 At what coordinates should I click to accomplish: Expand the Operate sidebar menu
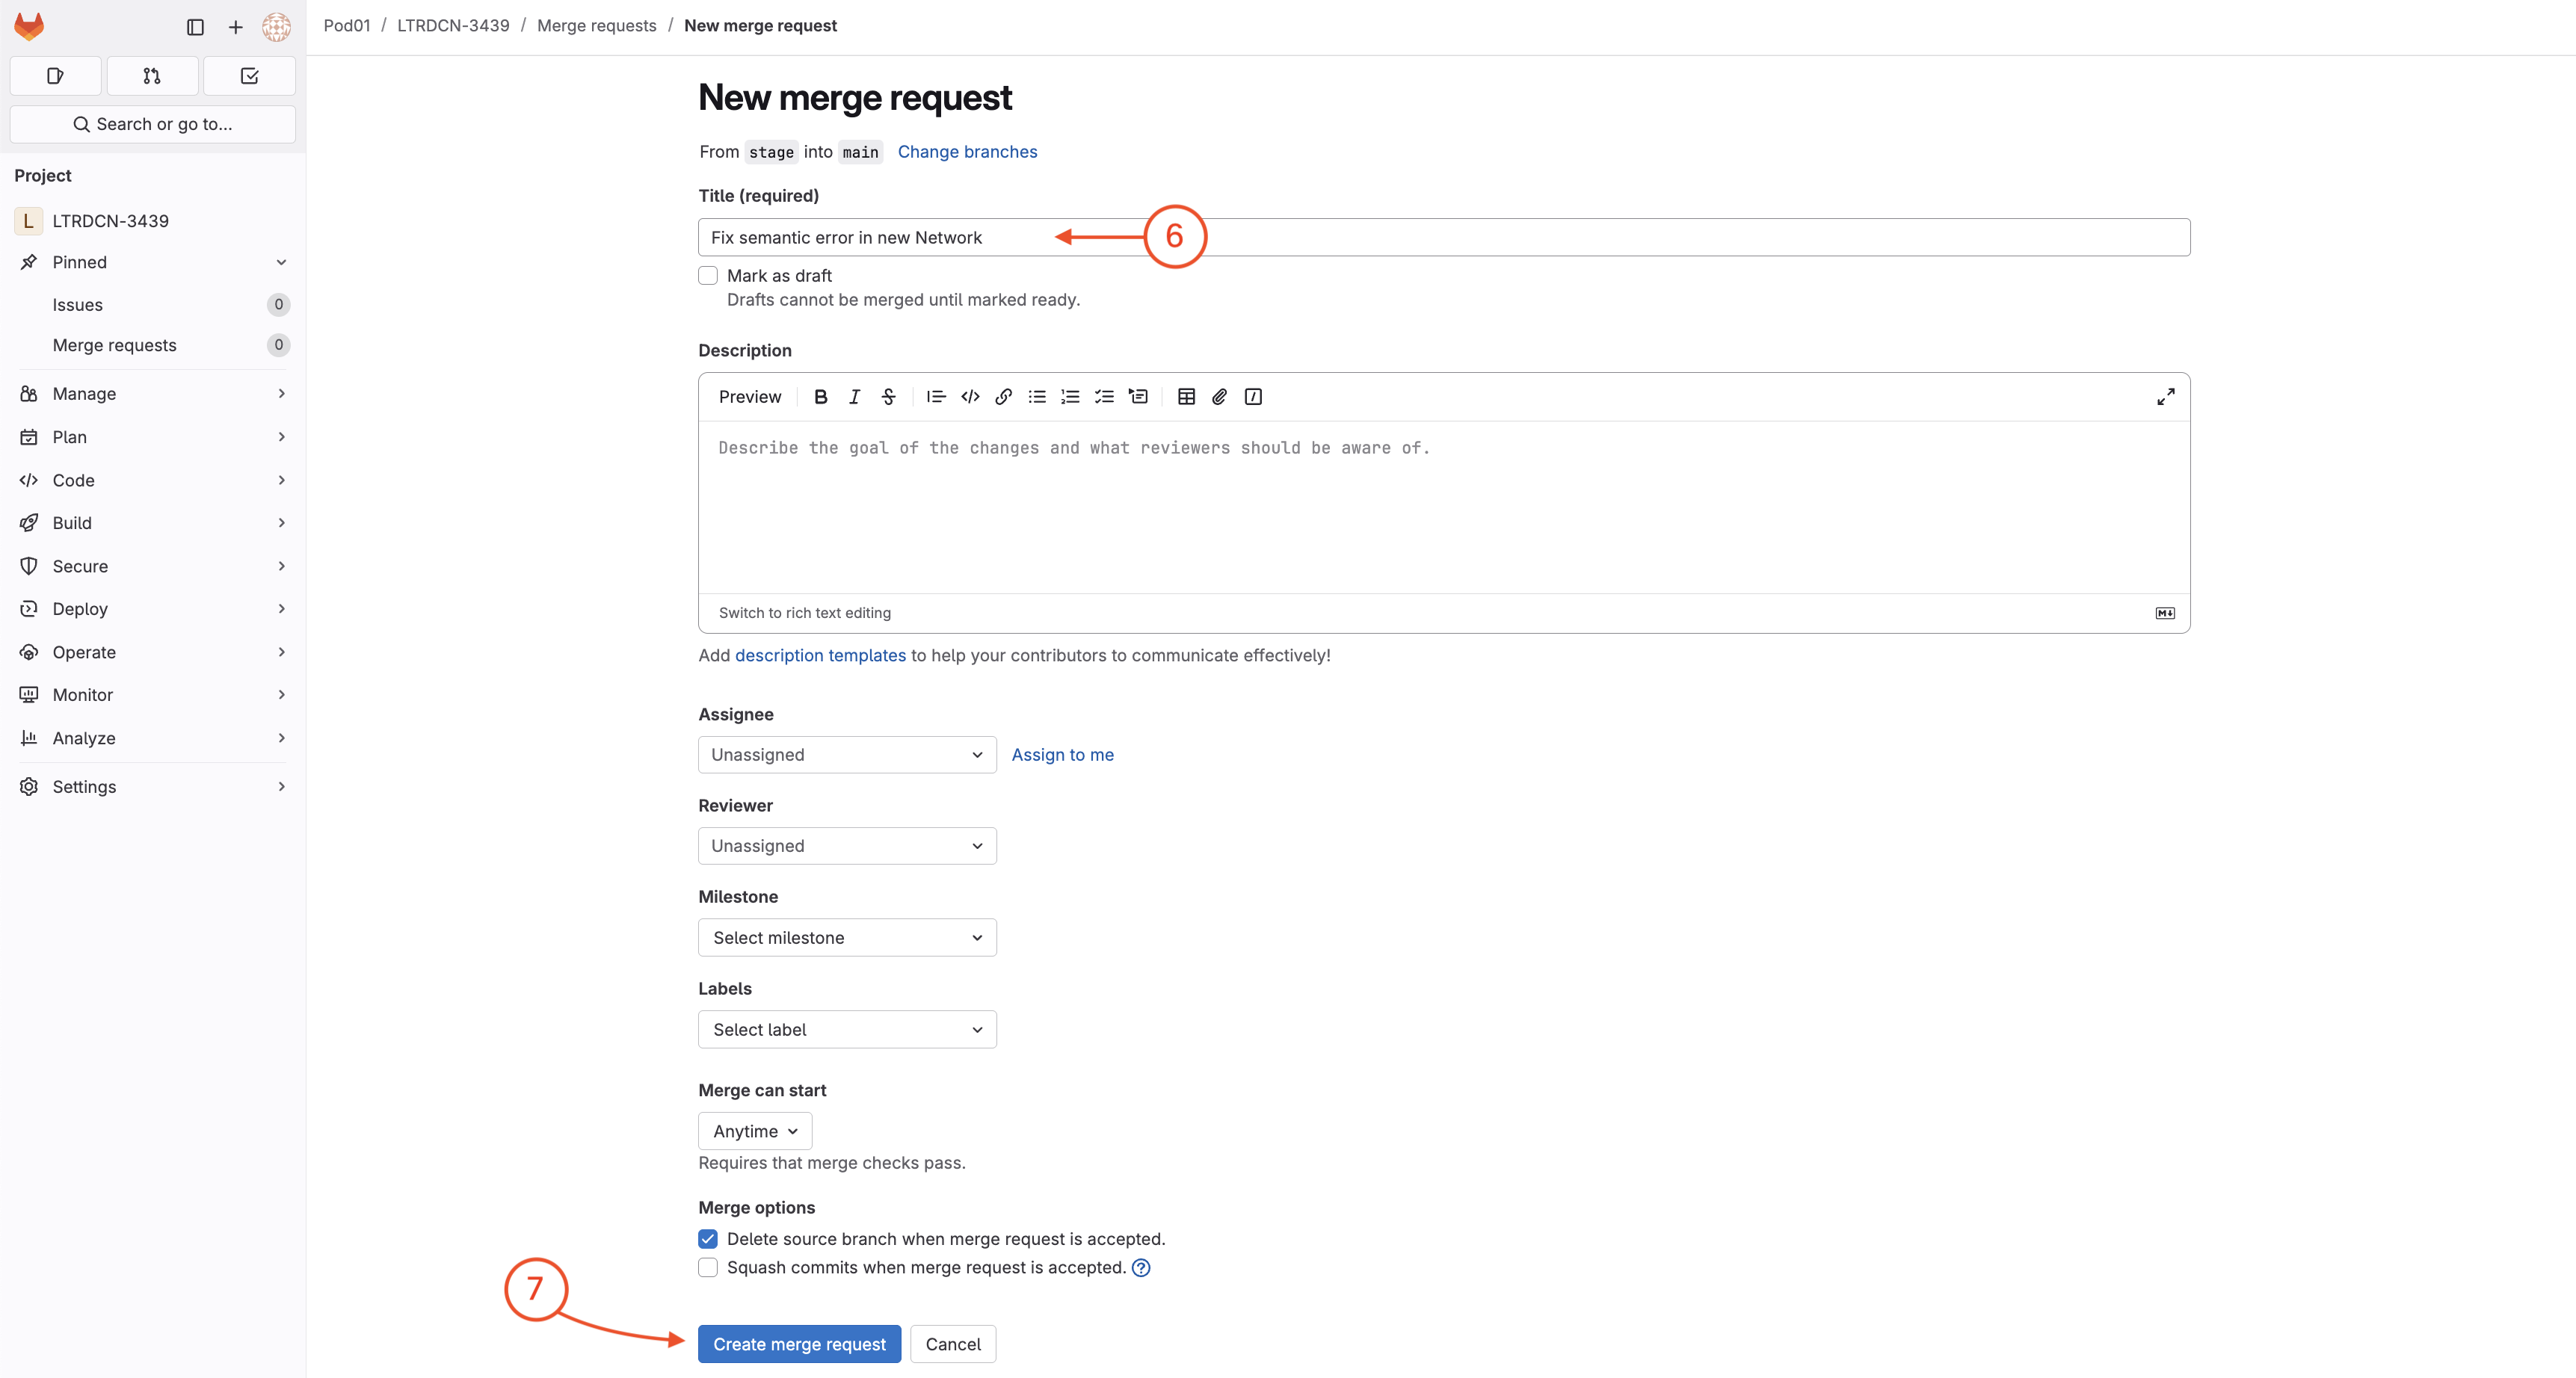tap(152, 652)
